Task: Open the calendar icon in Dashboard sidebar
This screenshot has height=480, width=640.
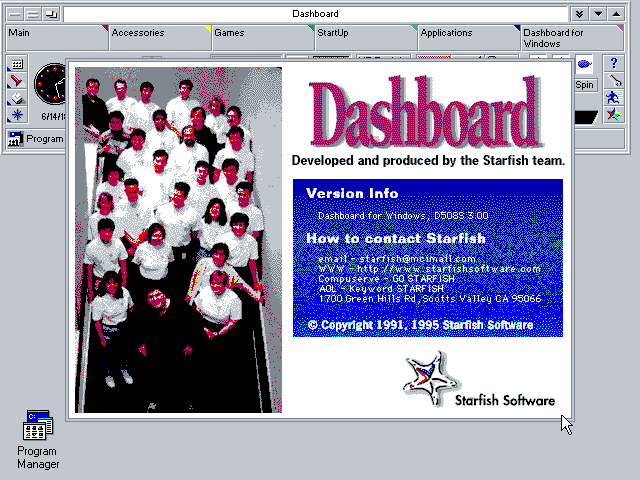Action: [17, 64]
